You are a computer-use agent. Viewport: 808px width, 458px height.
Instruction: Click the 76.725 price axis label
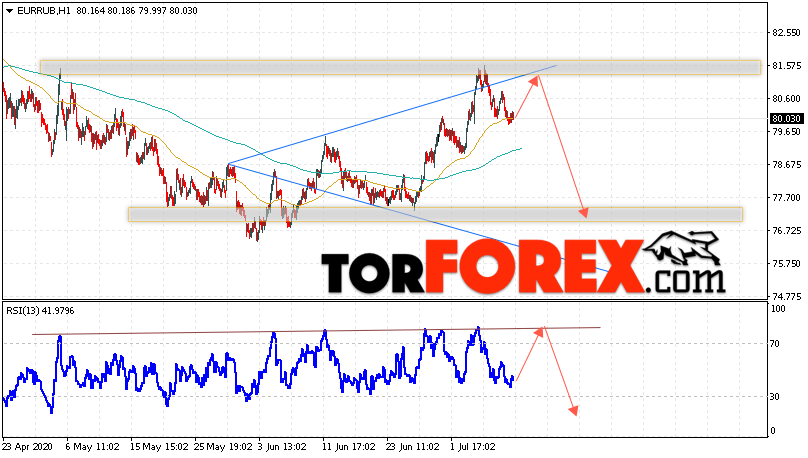786,230
